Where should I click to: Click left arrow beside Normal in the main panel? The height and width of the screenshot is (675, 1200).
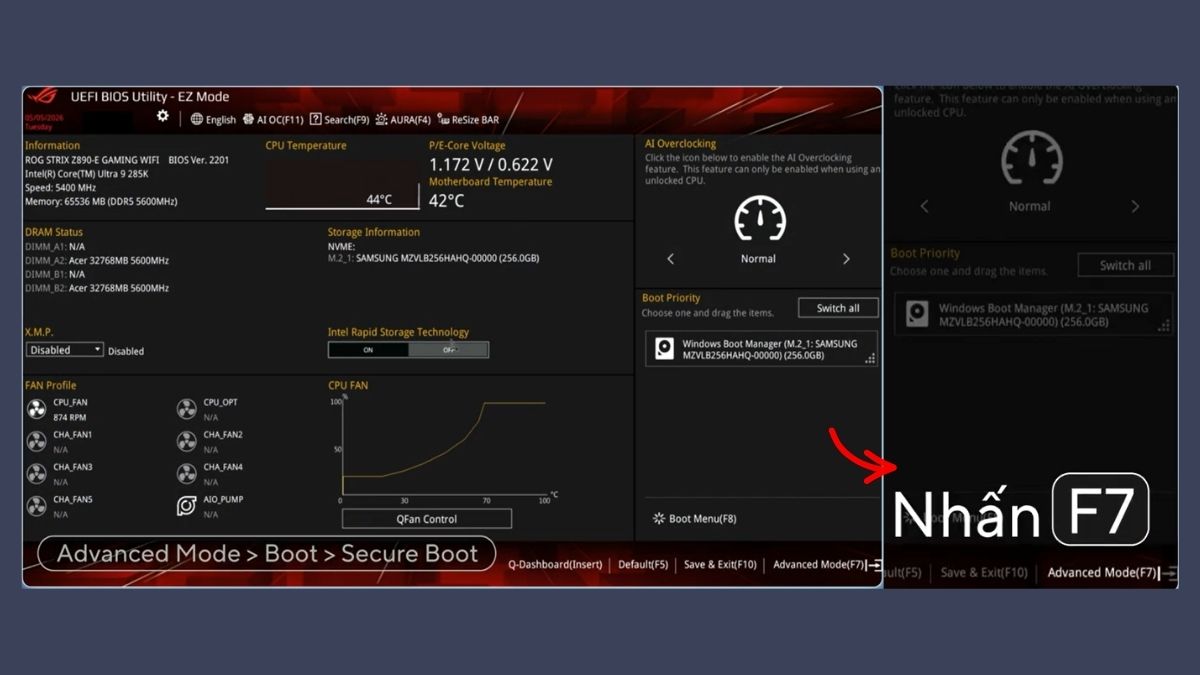(670, 259)
